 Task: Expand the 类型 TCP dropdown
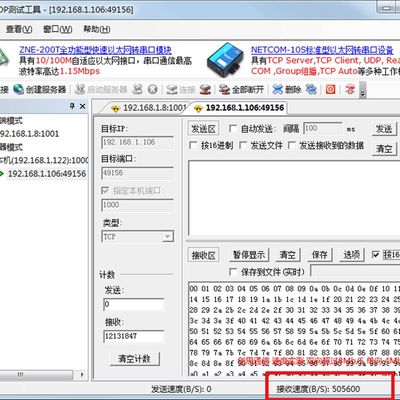168,236
